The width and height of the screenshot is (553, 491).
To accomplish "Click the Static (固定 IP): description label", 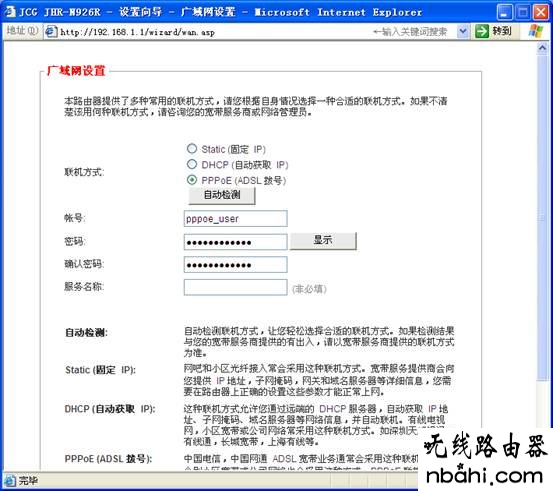I will [101, 370].
